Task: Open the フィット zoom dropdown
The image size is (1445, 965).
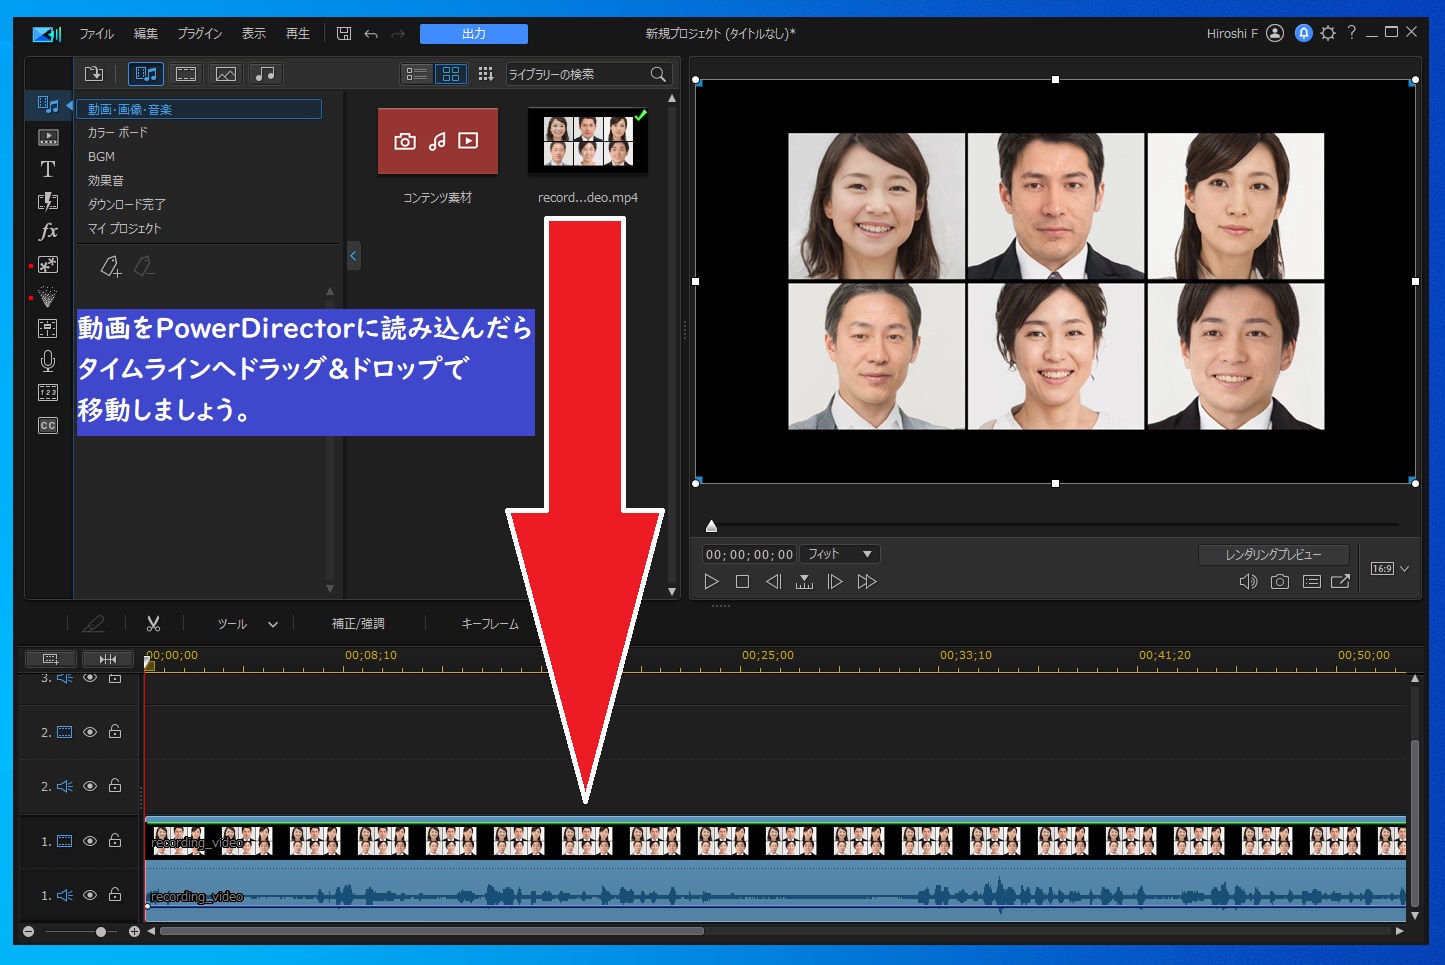Action: (838, 553)
